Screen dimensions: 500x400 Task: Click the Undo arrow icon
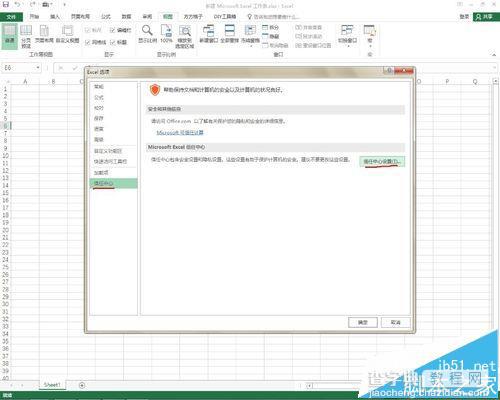[x=18, y=5]
